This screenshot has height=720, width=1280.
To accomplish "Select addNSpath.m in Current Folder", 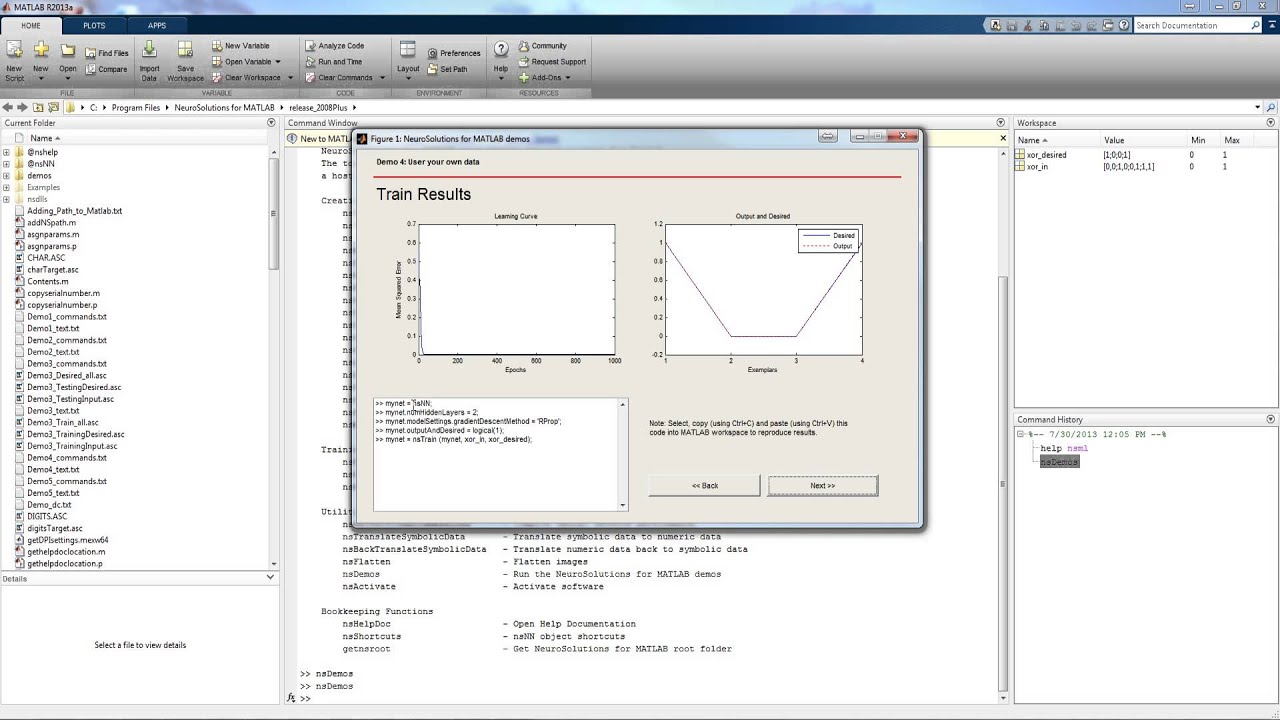I will click(51, 223).
